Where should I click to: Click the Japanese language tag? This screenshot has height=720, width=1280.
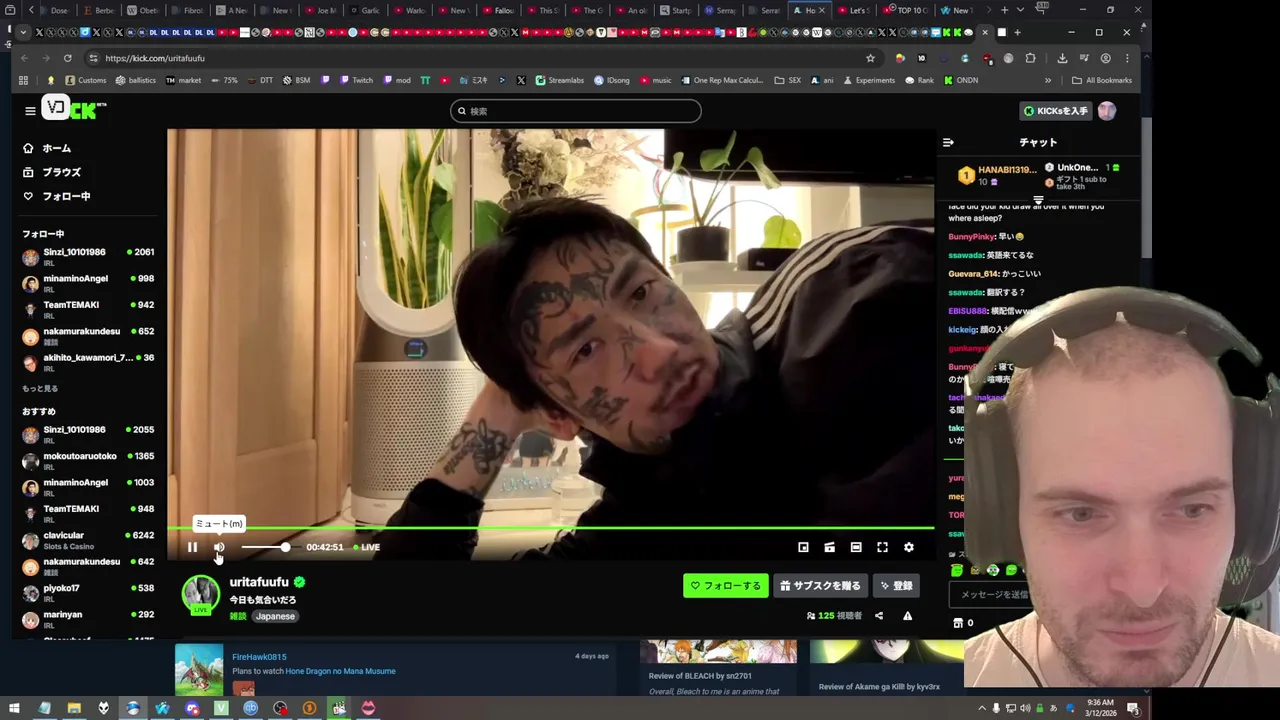pyautogui.click(x=275, y=616)
